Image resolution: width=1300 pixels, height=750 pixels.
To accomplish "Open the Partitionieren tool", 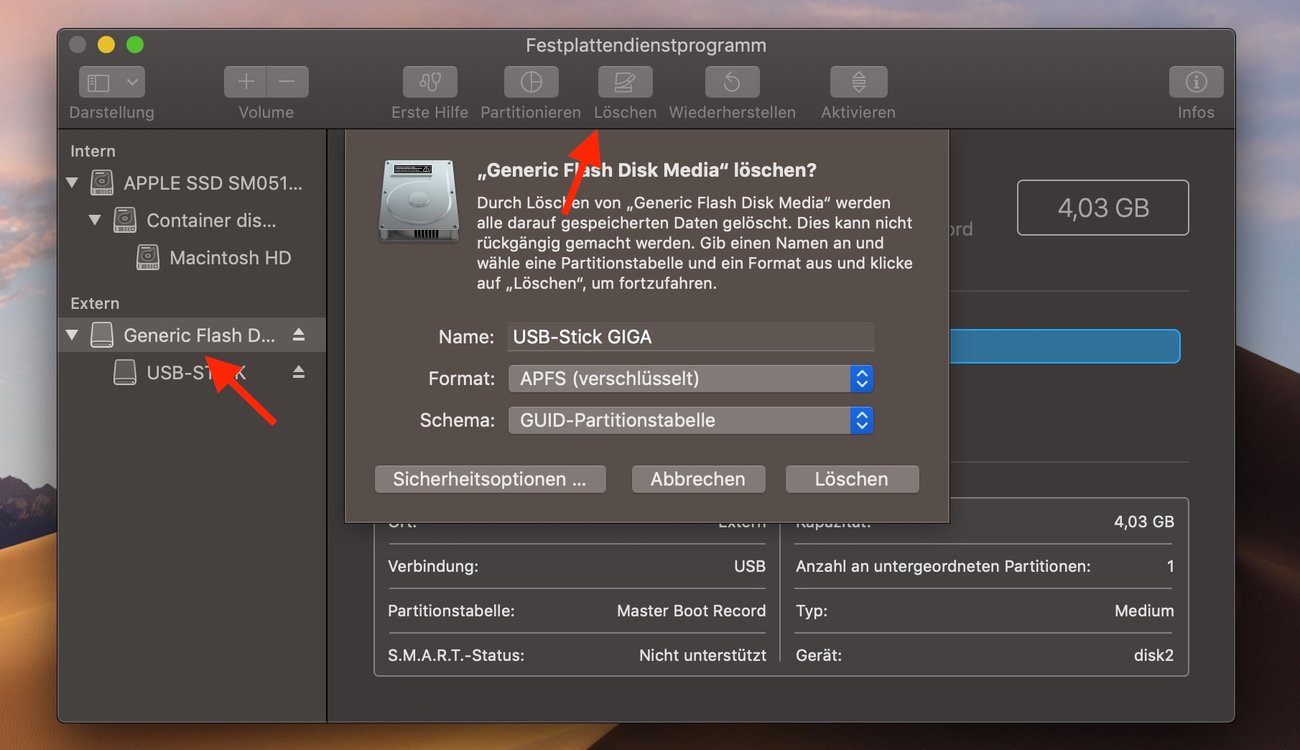I will [x=531, y=82].
